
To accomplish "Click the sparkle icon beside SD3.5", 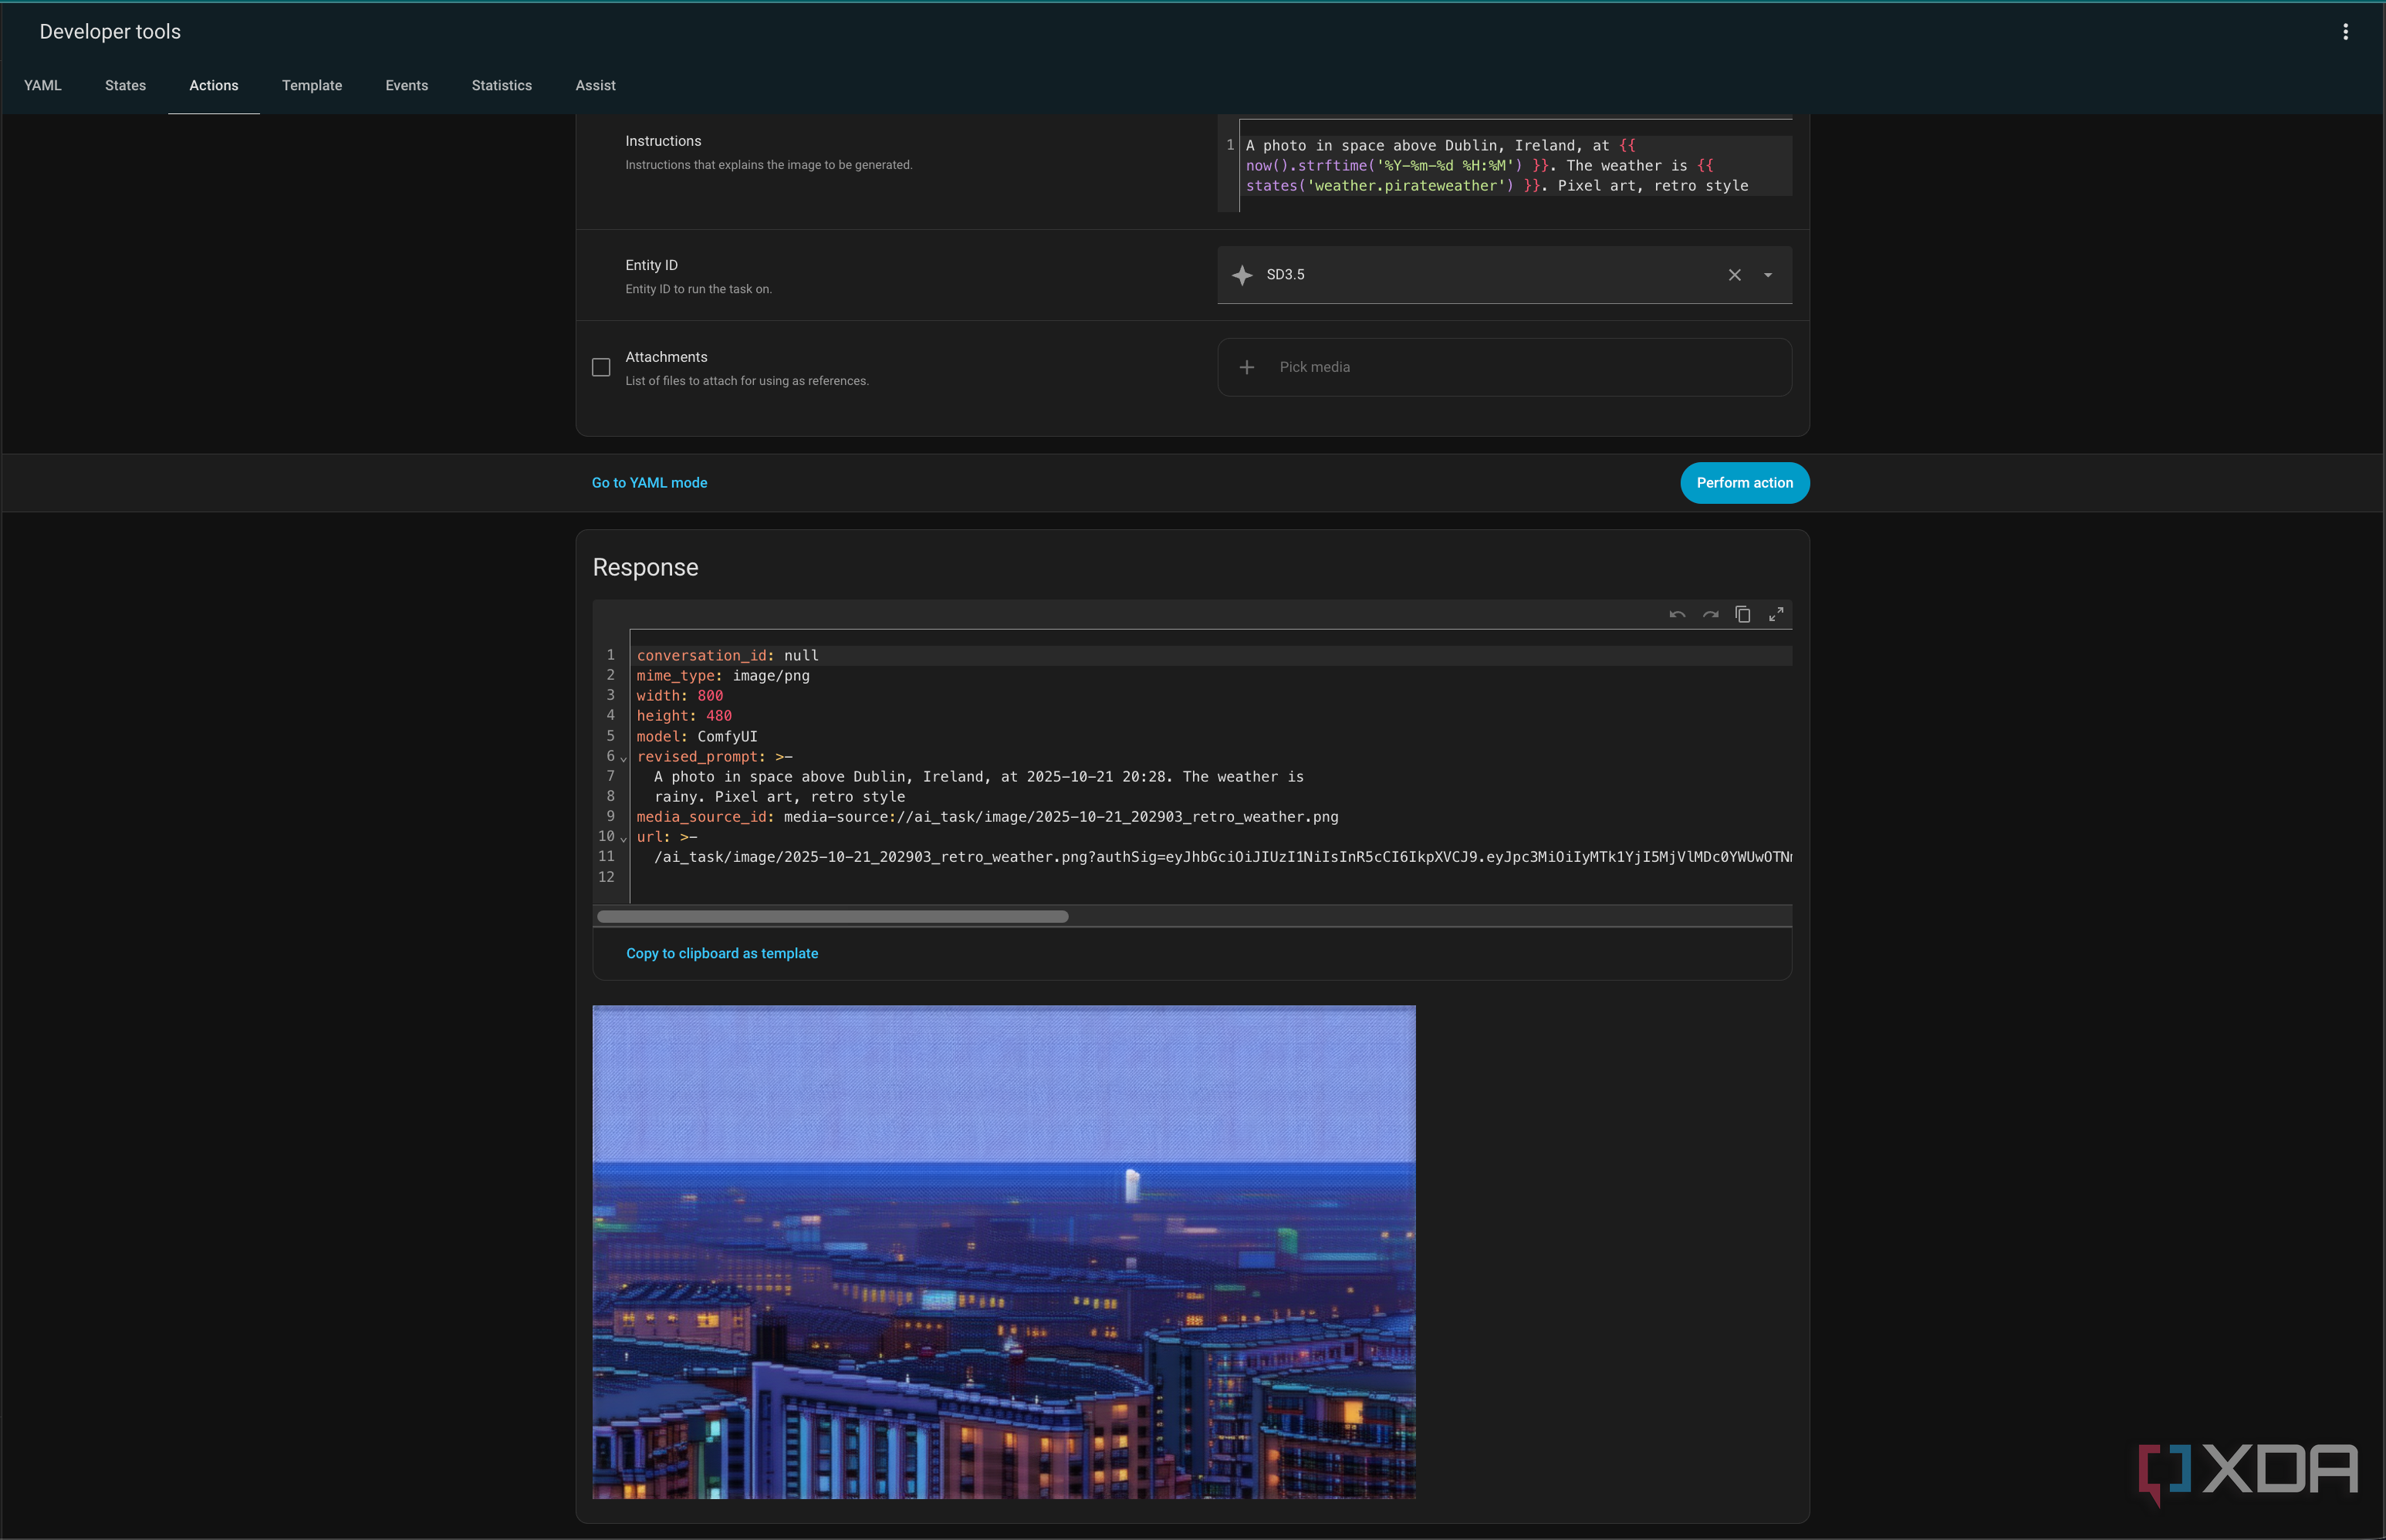I will point(1242,275).
